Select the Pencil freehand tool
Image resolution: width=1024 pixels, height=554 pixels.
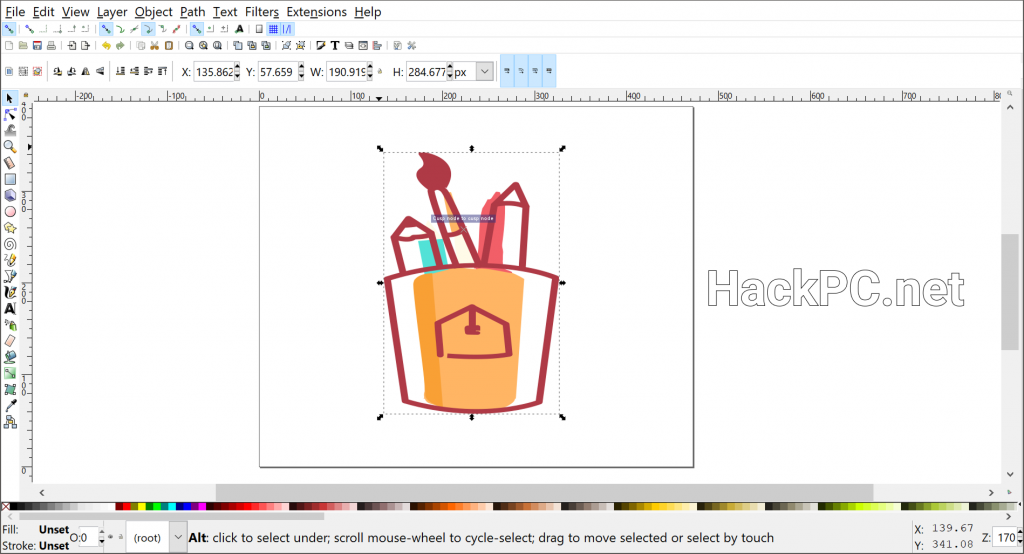pyautogui.click(x=10, y=260)
